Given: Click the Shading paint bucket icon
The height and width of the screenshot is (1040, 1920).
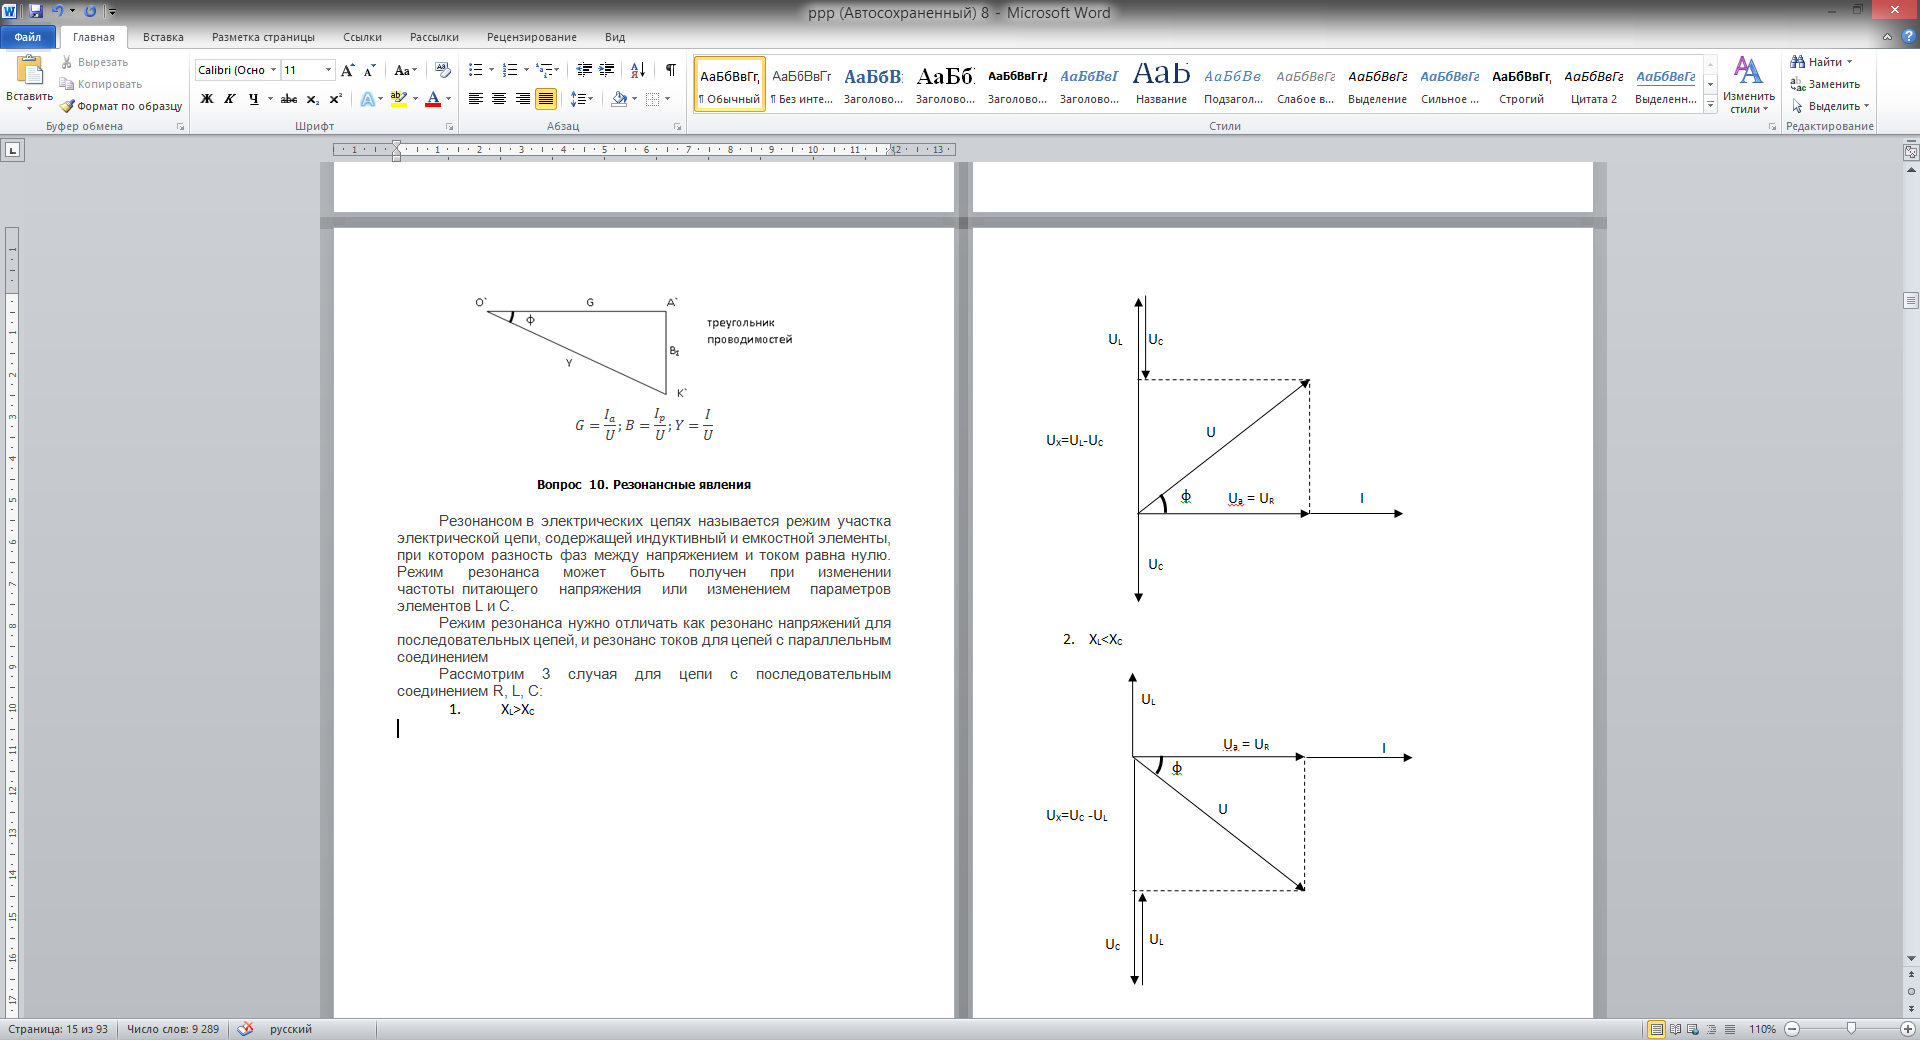Looking at the screenshot, I should click(619, 99).
